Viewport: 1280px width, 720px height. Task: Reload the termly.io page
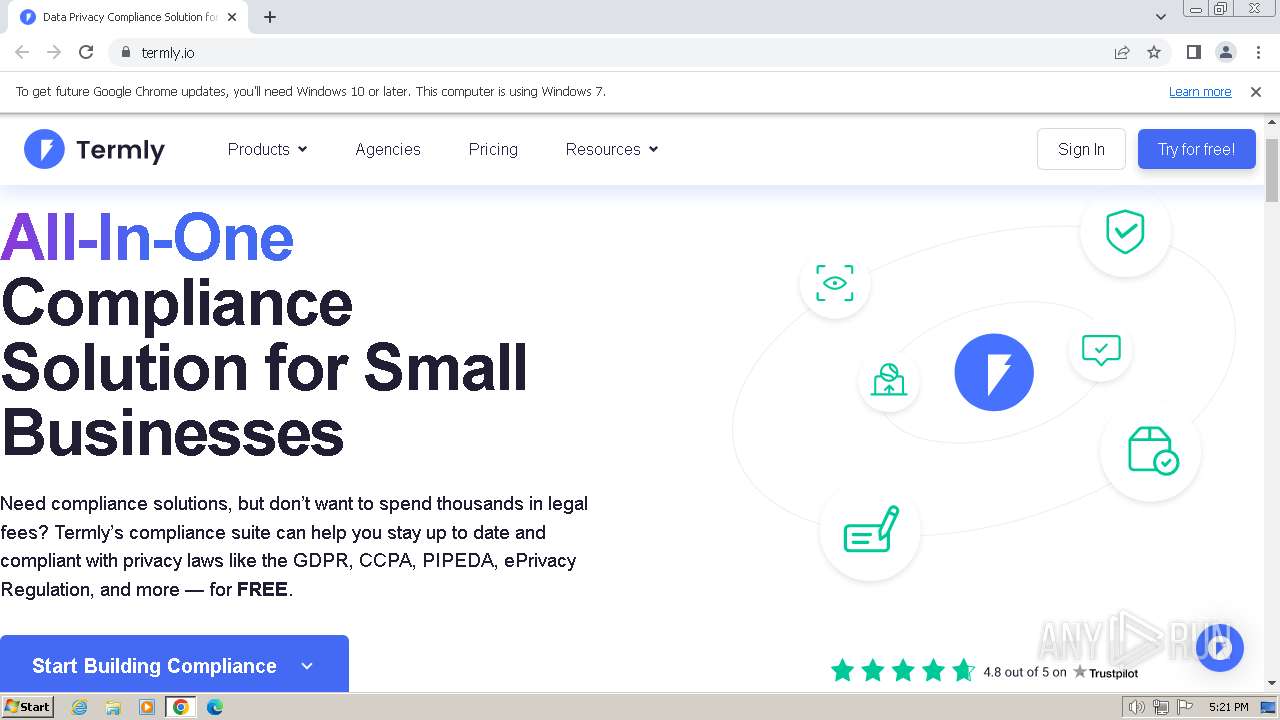[86, 52]
